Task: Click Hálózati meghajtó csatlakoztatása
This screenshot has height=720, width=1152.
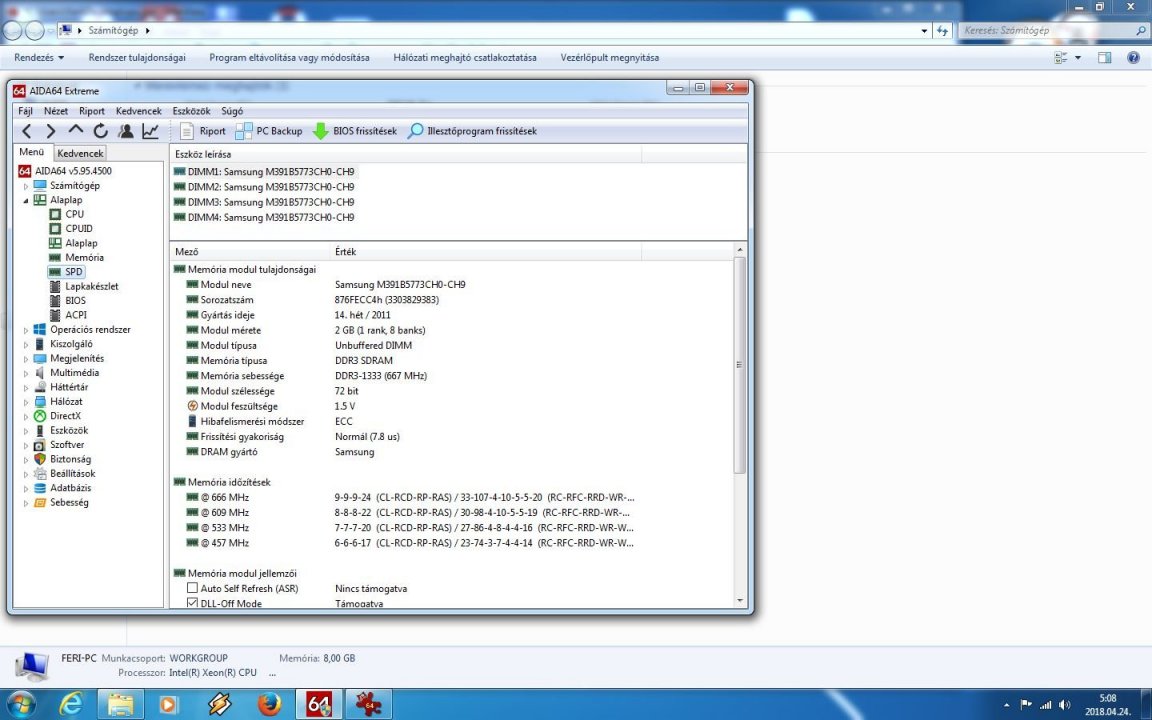Action: click(465, 57)
